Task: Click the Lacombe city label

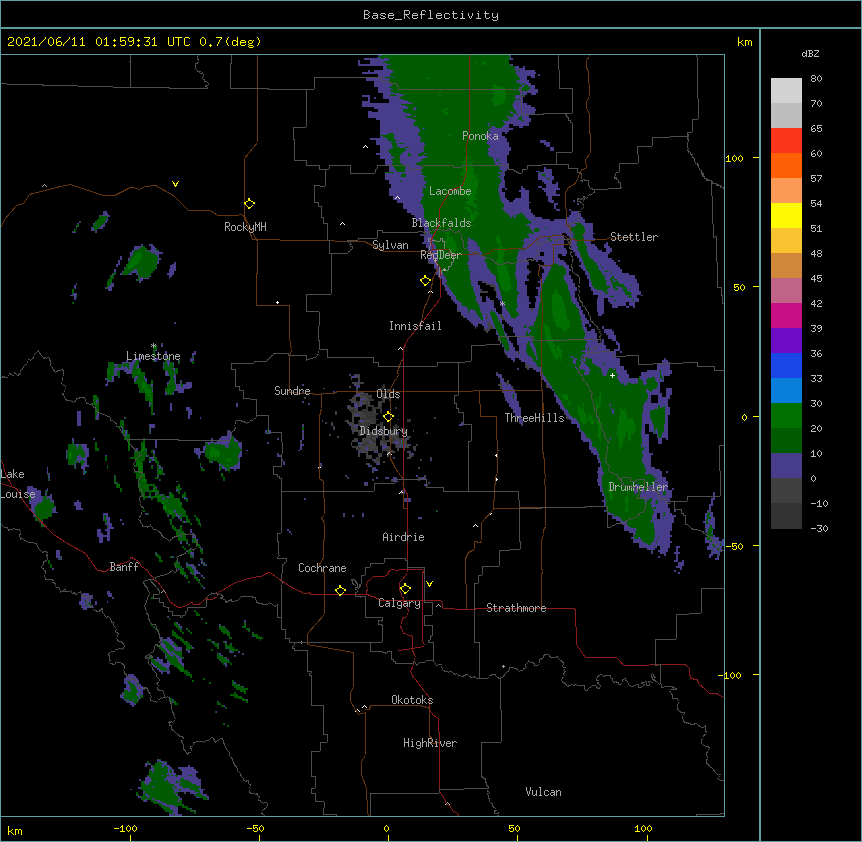Action: tap(450, 191)
